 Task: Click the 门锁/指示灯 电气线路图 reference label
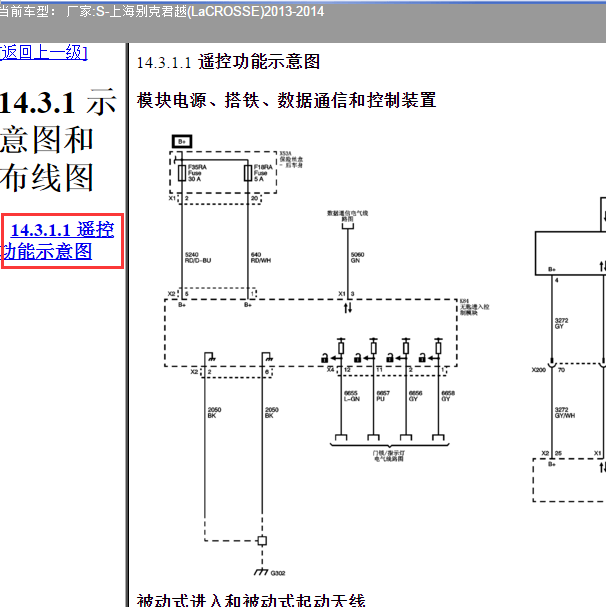point(389,456)
